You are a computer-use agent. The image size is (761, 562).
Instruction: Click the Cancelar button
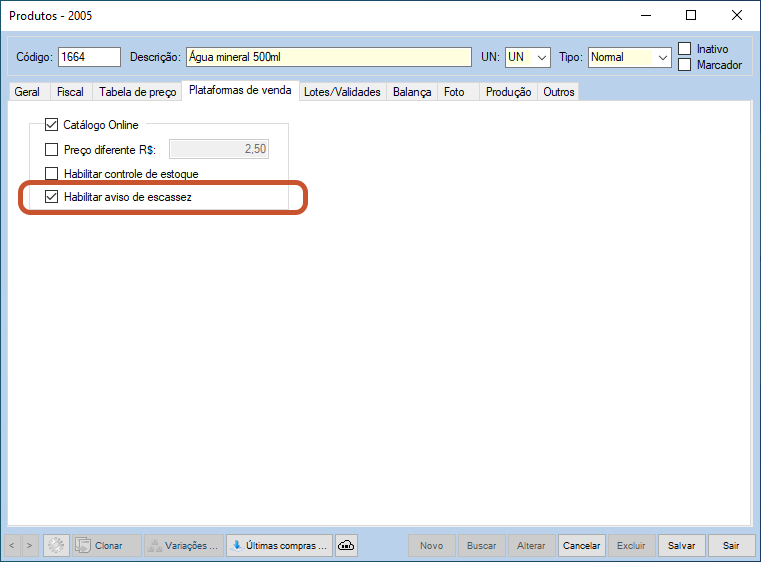pyautogui.click(x=581, y=545)
